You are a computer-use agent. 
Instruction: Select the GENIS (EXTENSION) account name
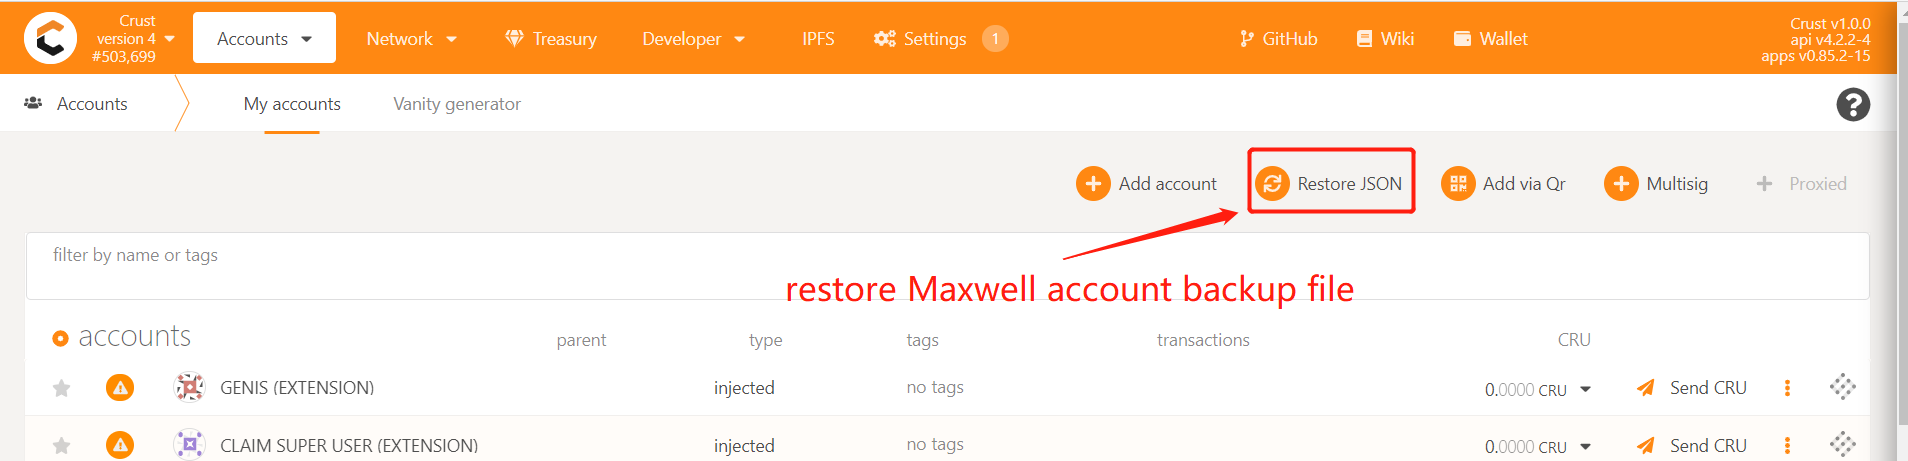click(297, 388)
